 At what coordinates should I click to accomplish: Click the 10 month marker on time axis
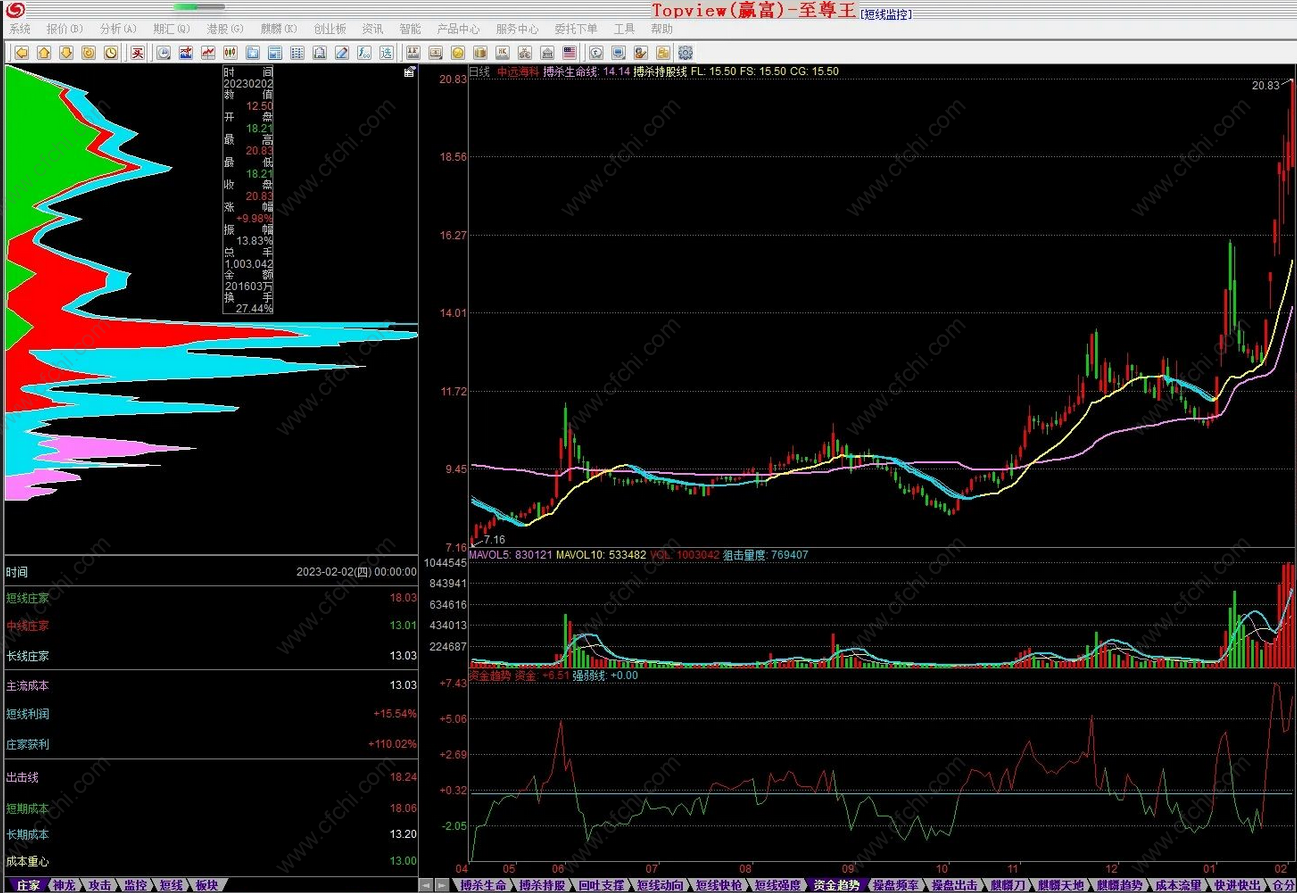click(941, 869)
